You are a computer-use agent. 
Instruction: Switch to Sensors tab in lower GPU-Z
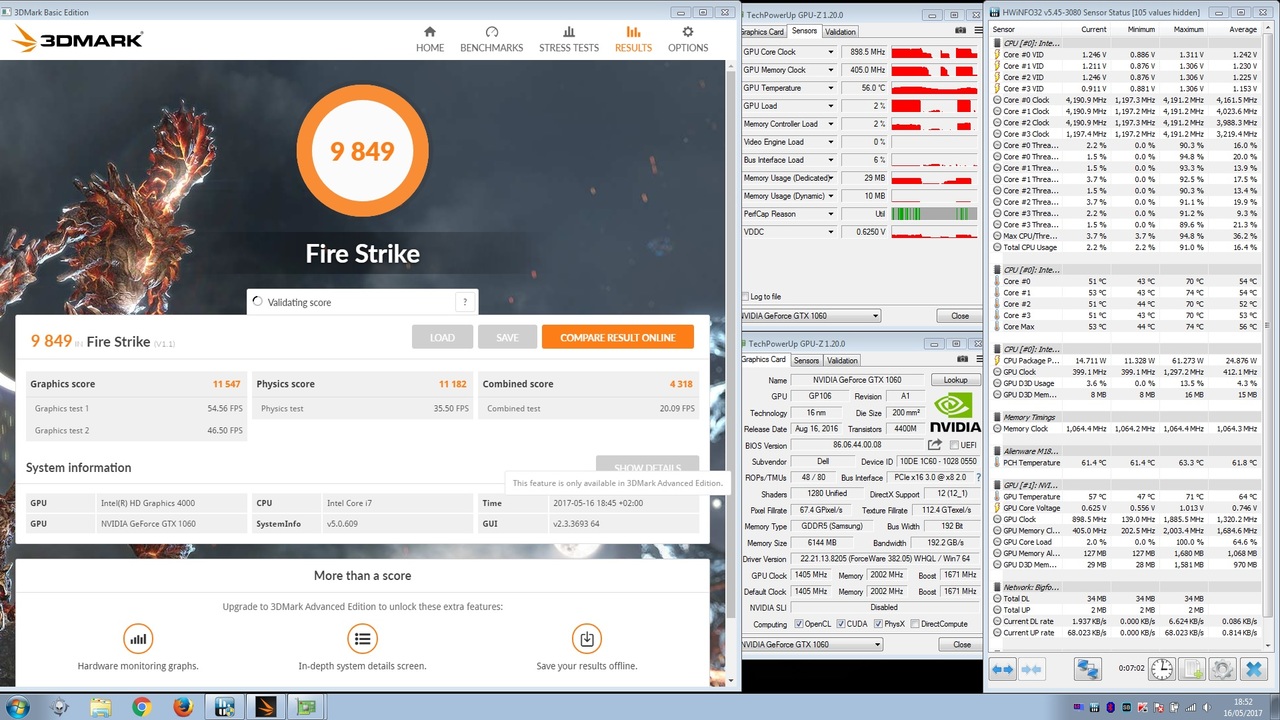pos(806,360)
